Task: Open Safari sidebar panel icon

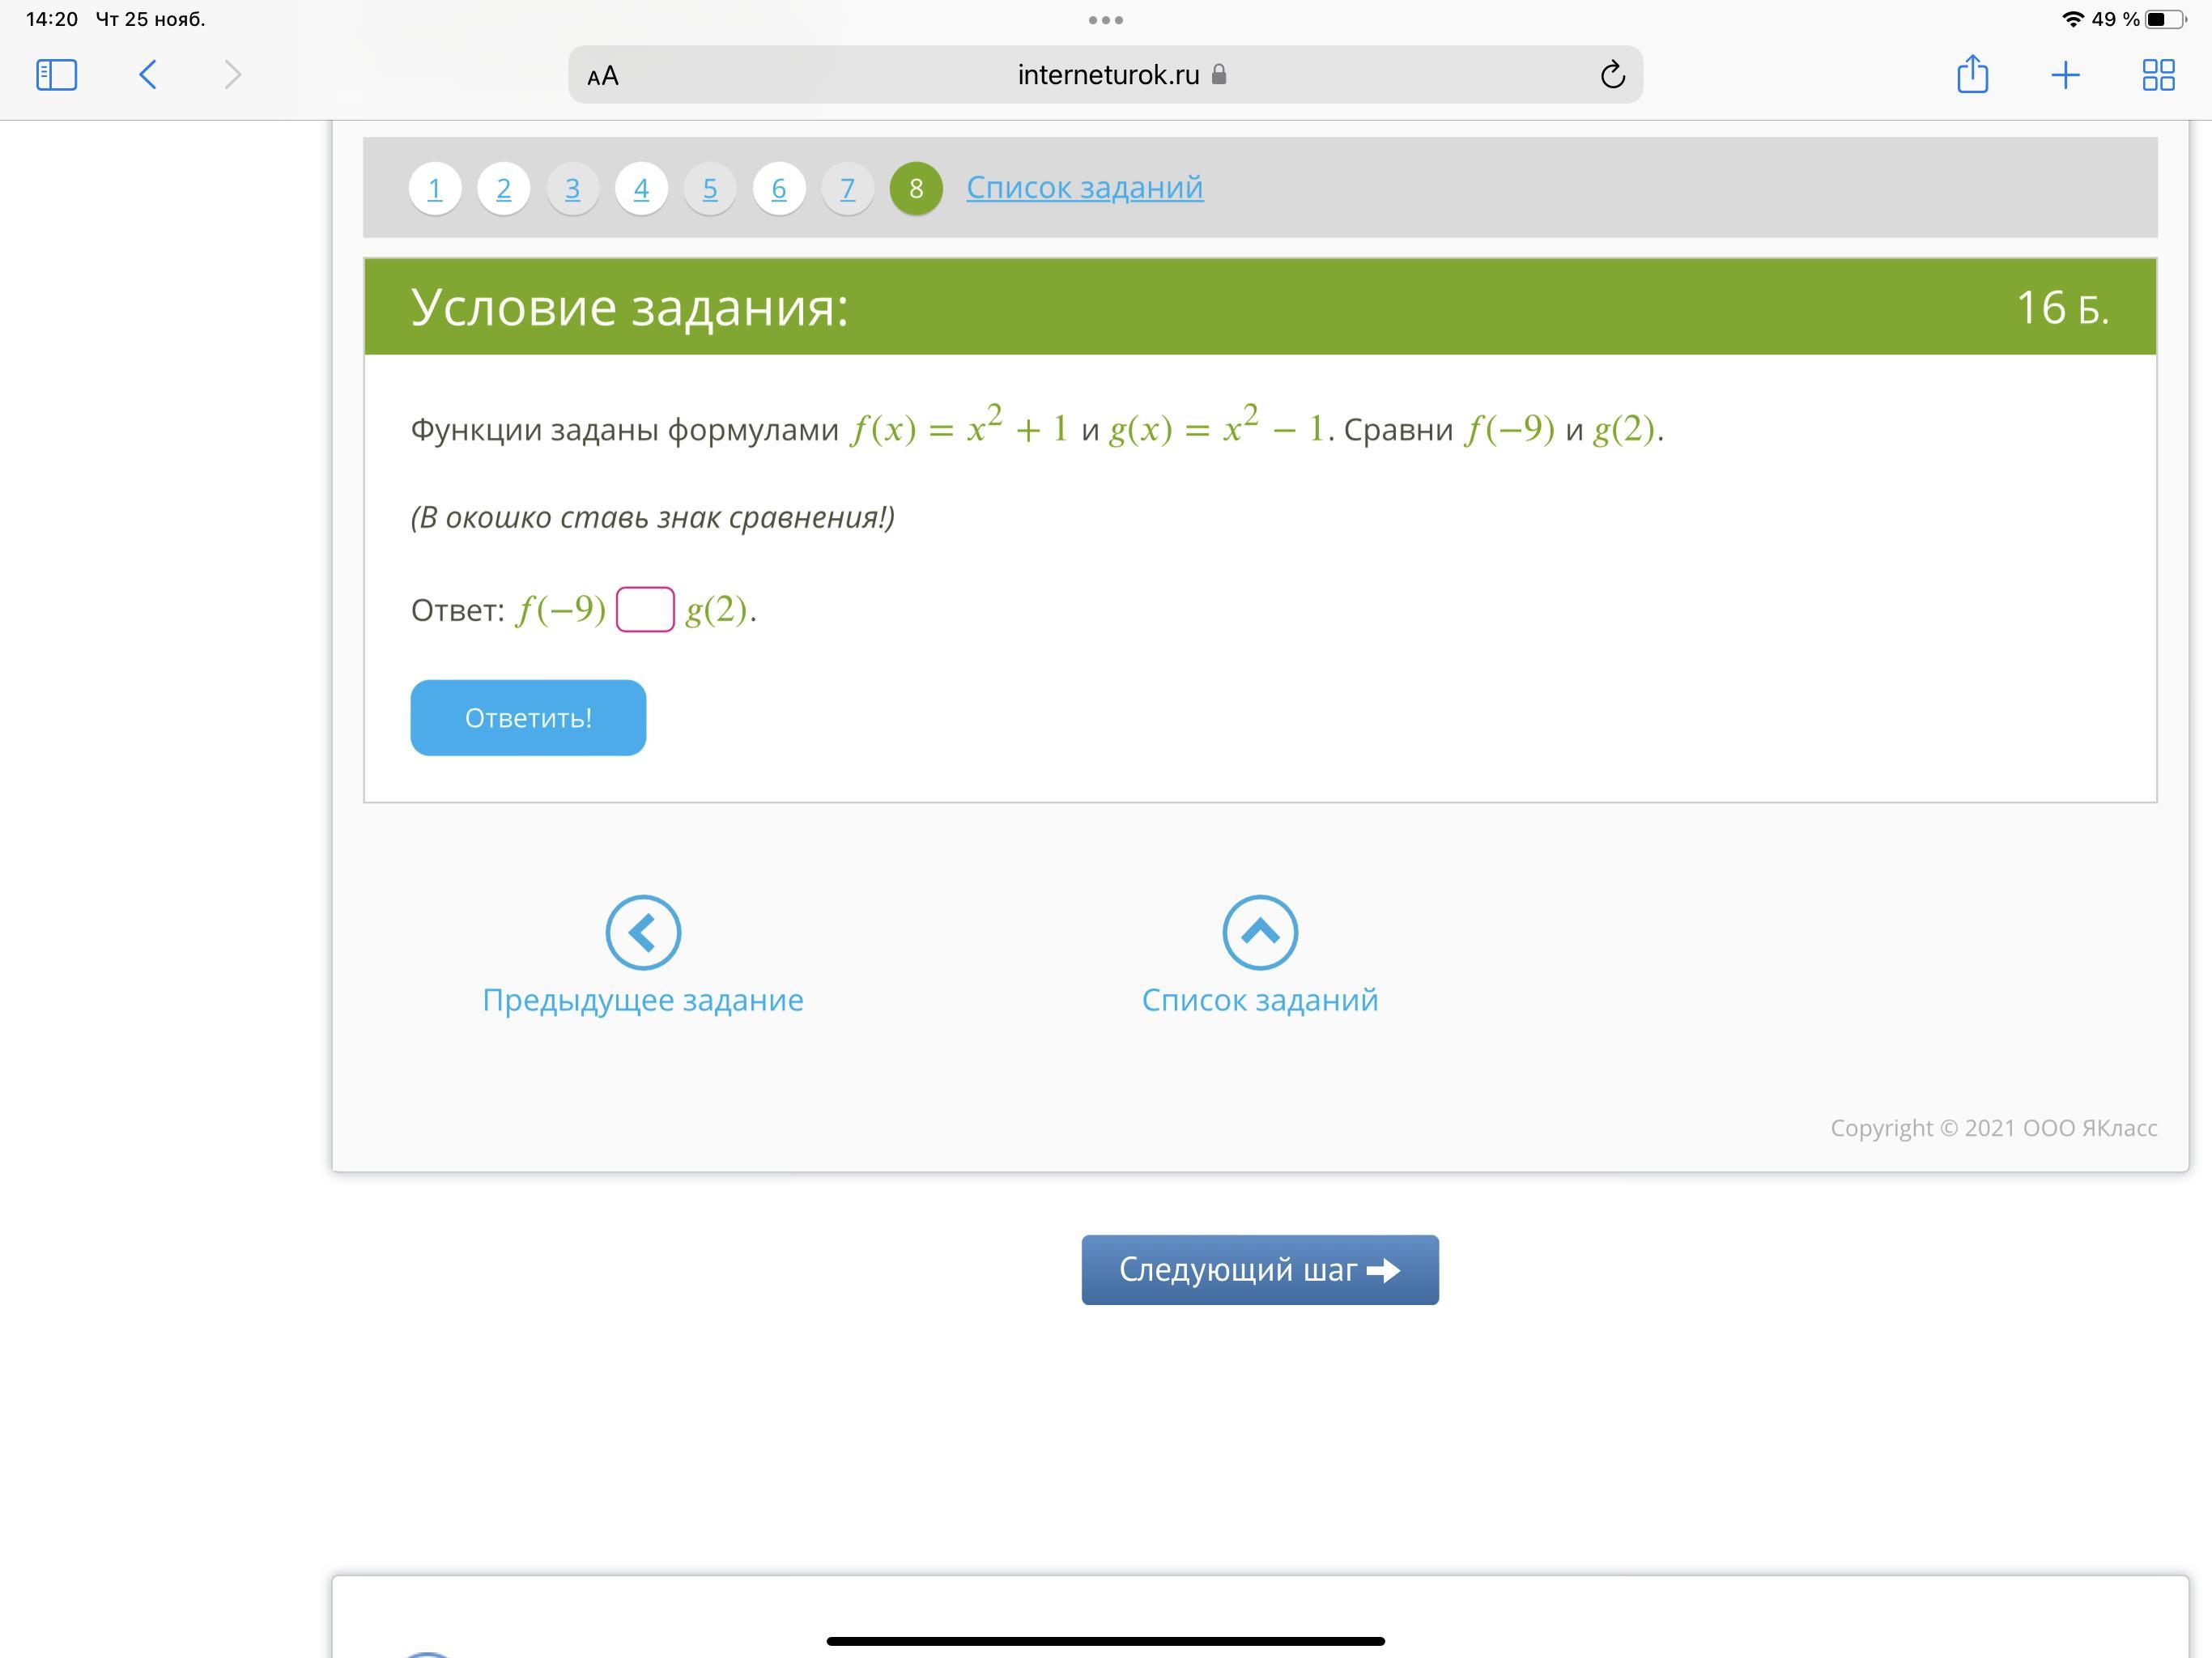Action: [x=56, y=75]
